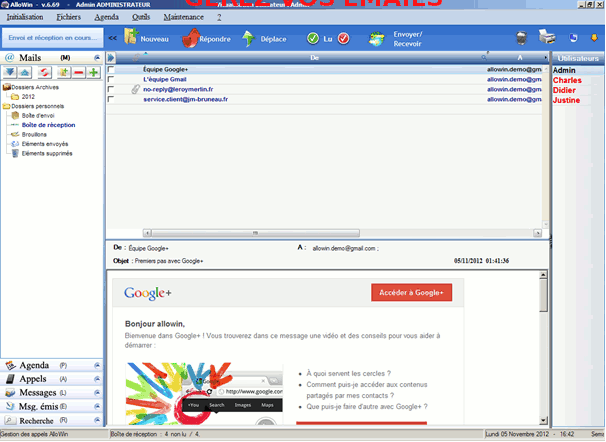Screen dimensions: 606x442
Task: Check the service.client@jm-bruneau.fr mail checkbox
Action: tap(111, 99)
